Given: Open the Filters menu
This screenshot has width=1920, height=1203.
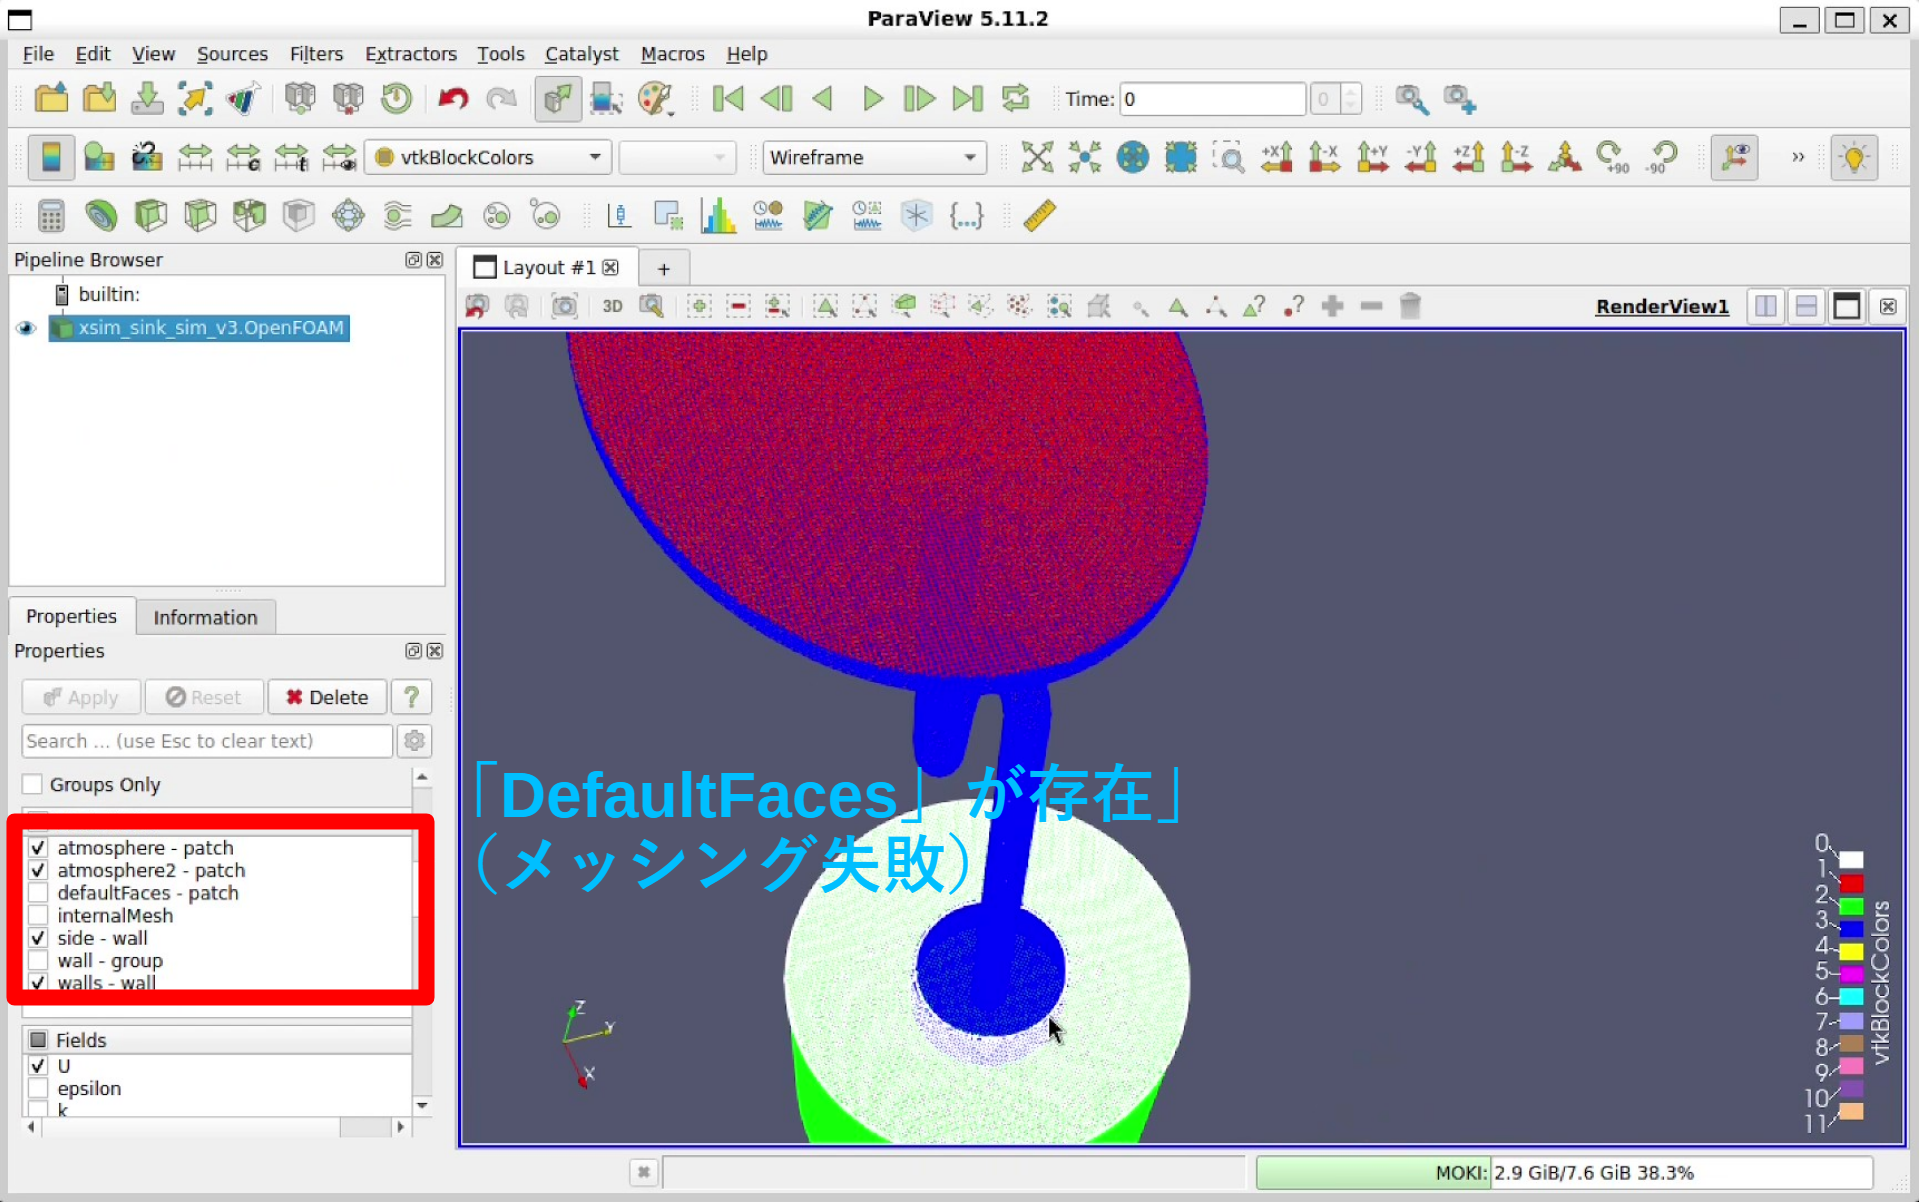Looking at the screenshot, I should coord(315,54).
